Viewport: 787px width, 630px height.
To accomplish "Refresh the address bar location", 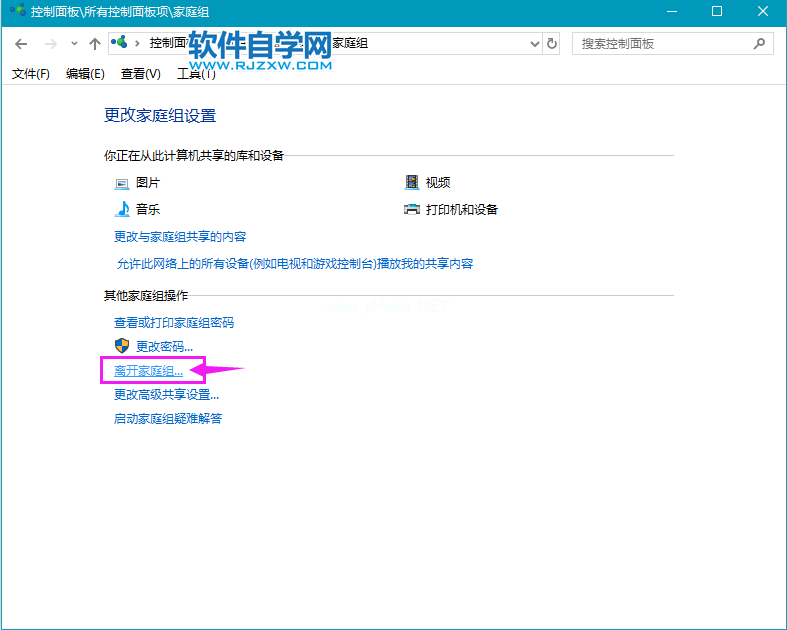I will click(x=552, y=44).
